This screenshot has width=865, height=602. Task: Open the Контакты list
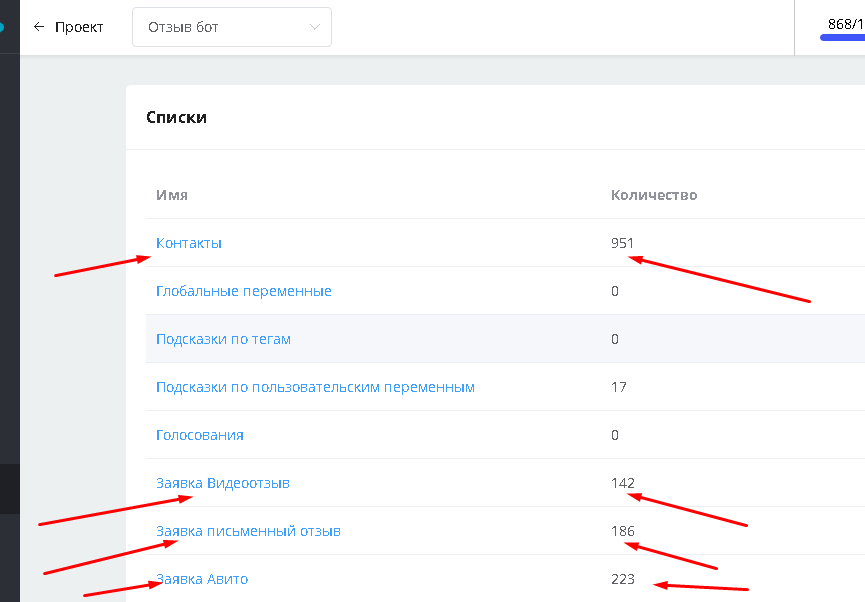(189, 243)
